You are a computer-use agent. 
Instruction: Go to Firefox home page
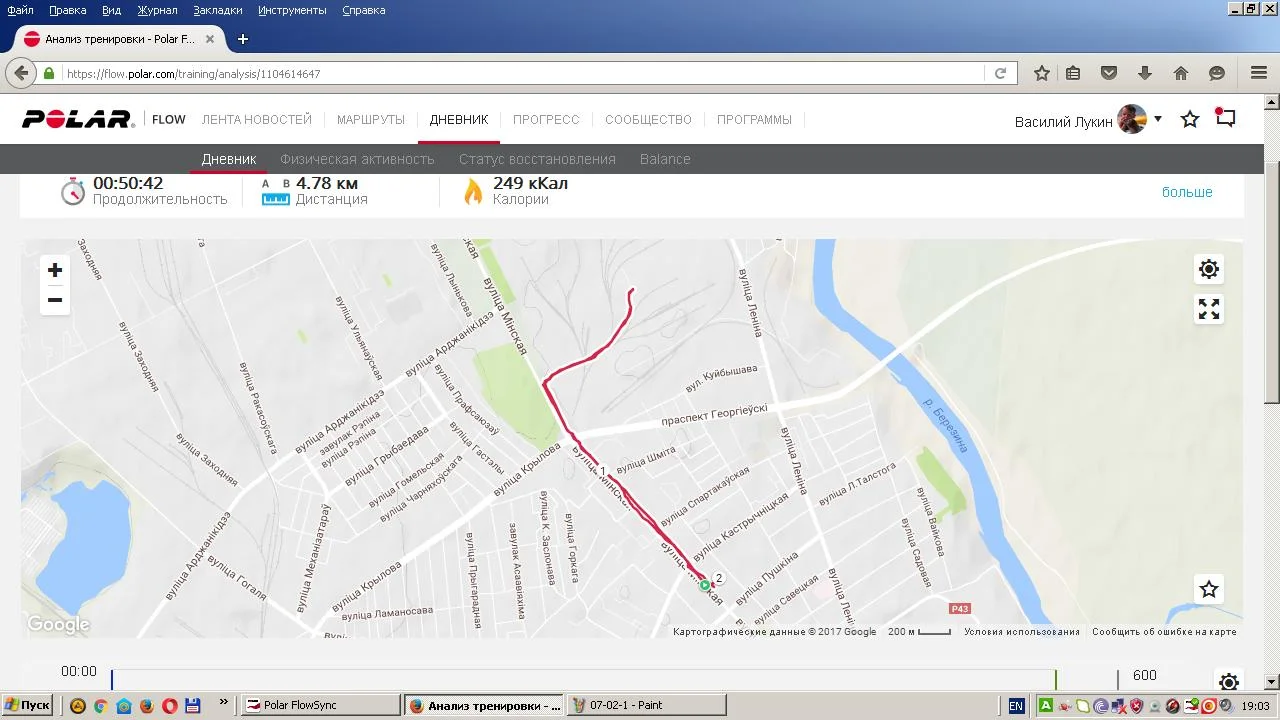[1181, 73]
